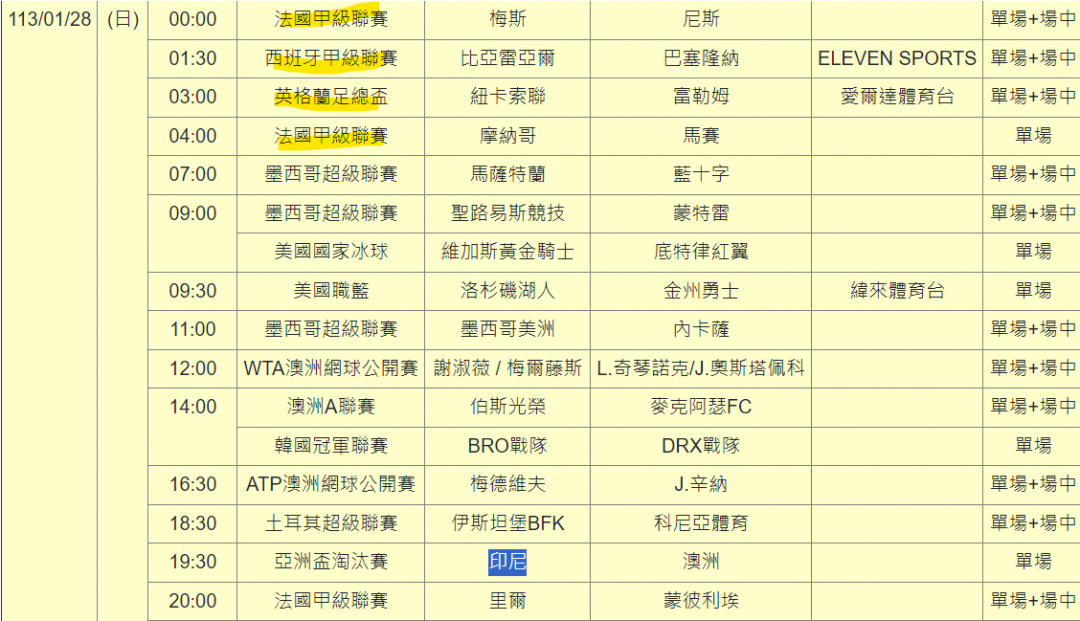Image resolution: width=1080 pixels, height=621 pixels.
Task: Click league WTA澳洲網球公開賽
Action: pos(331,368)
